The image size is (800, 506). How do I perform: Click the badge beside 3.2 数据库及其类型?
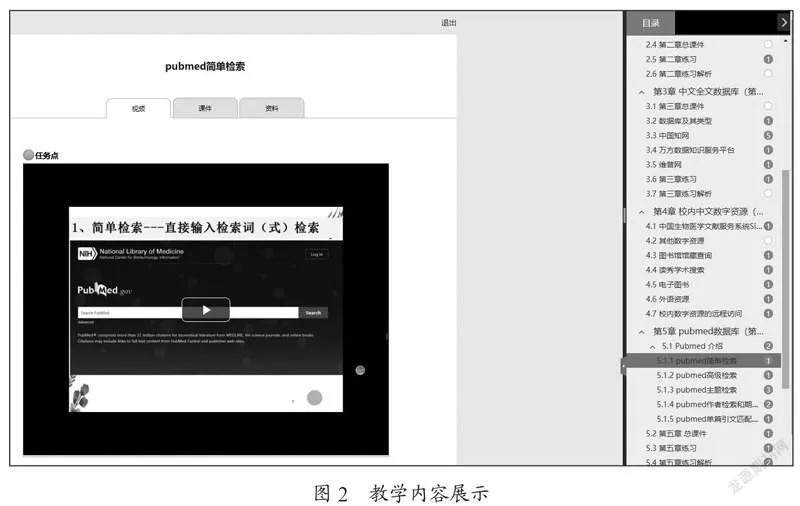(x=768, y=121)
